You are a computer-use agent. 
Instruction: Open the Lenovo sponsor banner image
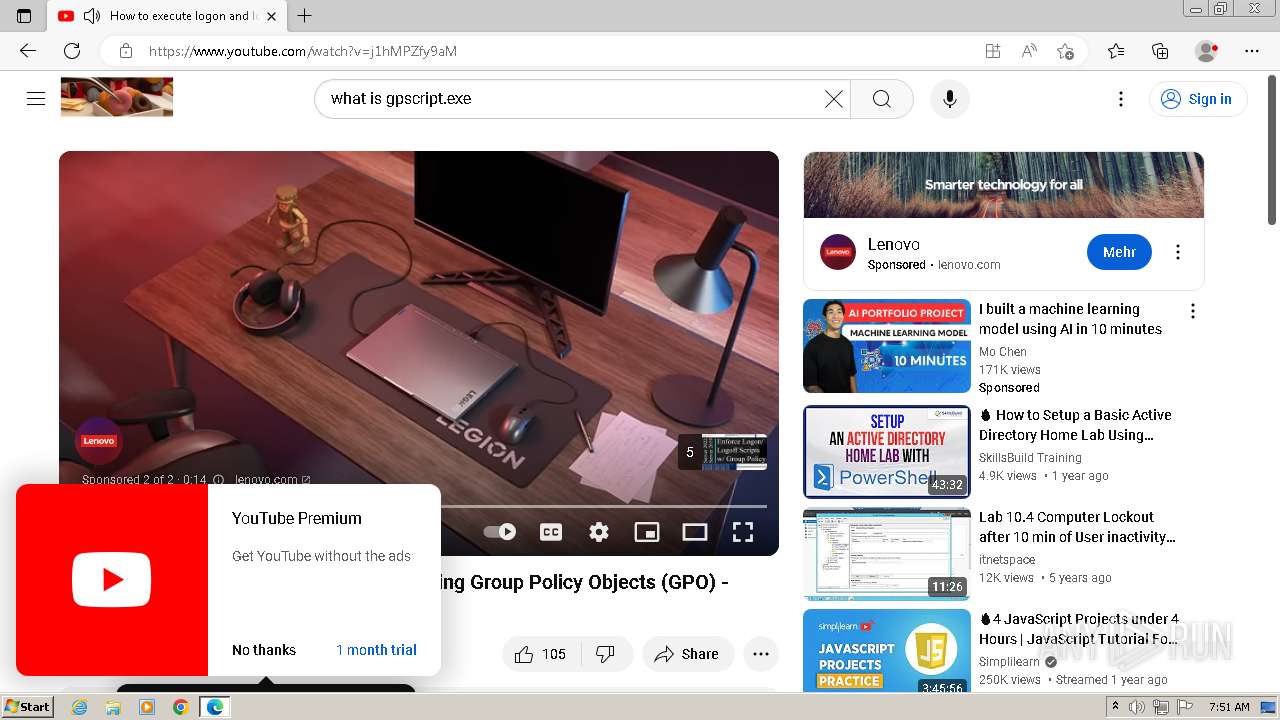[x=1003, y=185]
